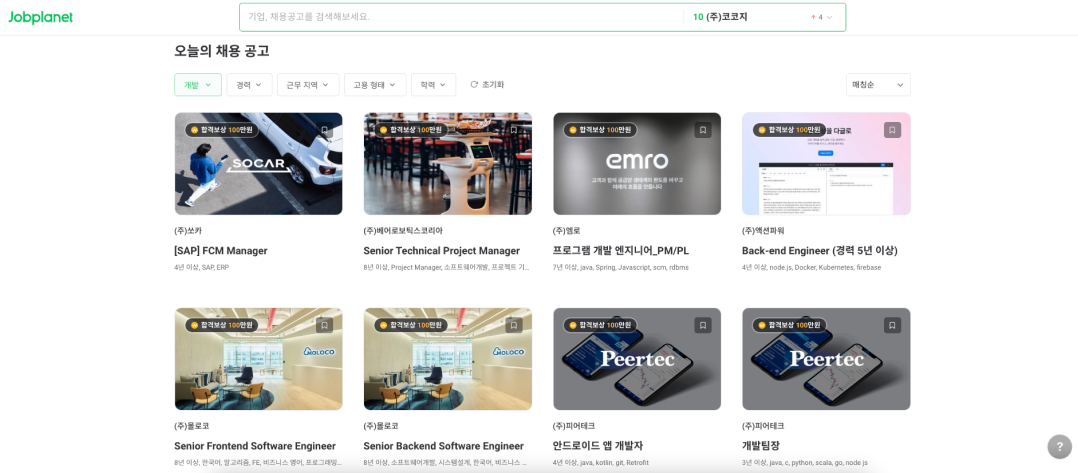Screen dimensions: 1078x473
Task: Open the Moloco thumbnail for Senior Backend Engineer
Action: (448, 359)
